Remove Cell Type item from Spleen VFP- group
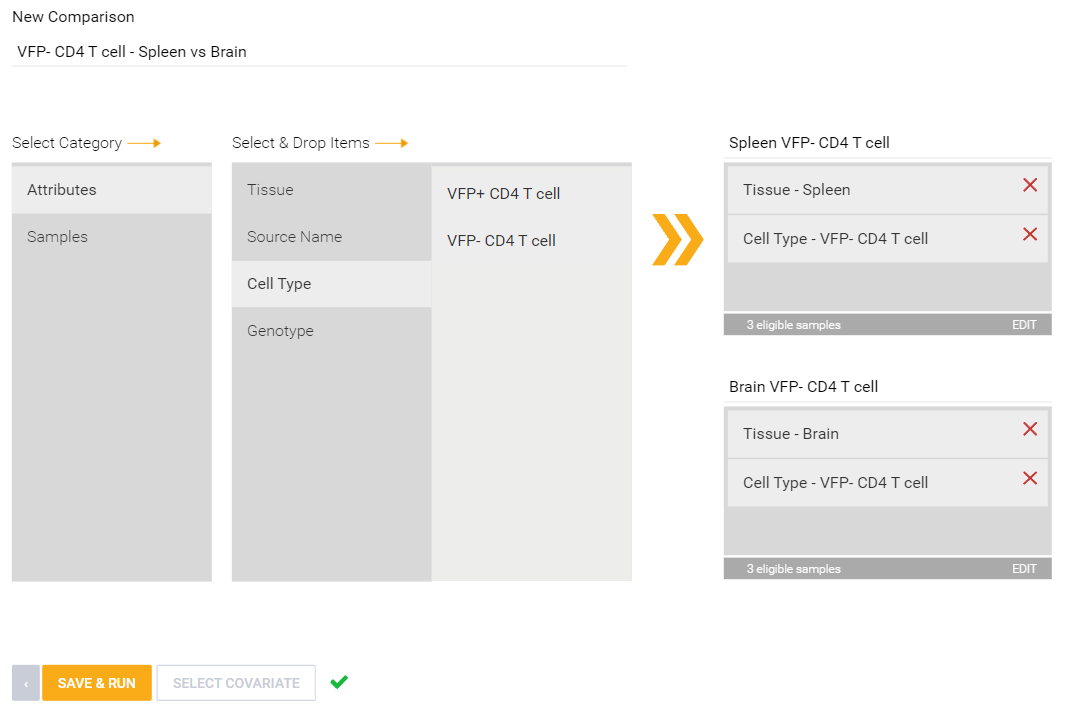This screenshot has width=1071, height=711. click(x=1029, y=234)
